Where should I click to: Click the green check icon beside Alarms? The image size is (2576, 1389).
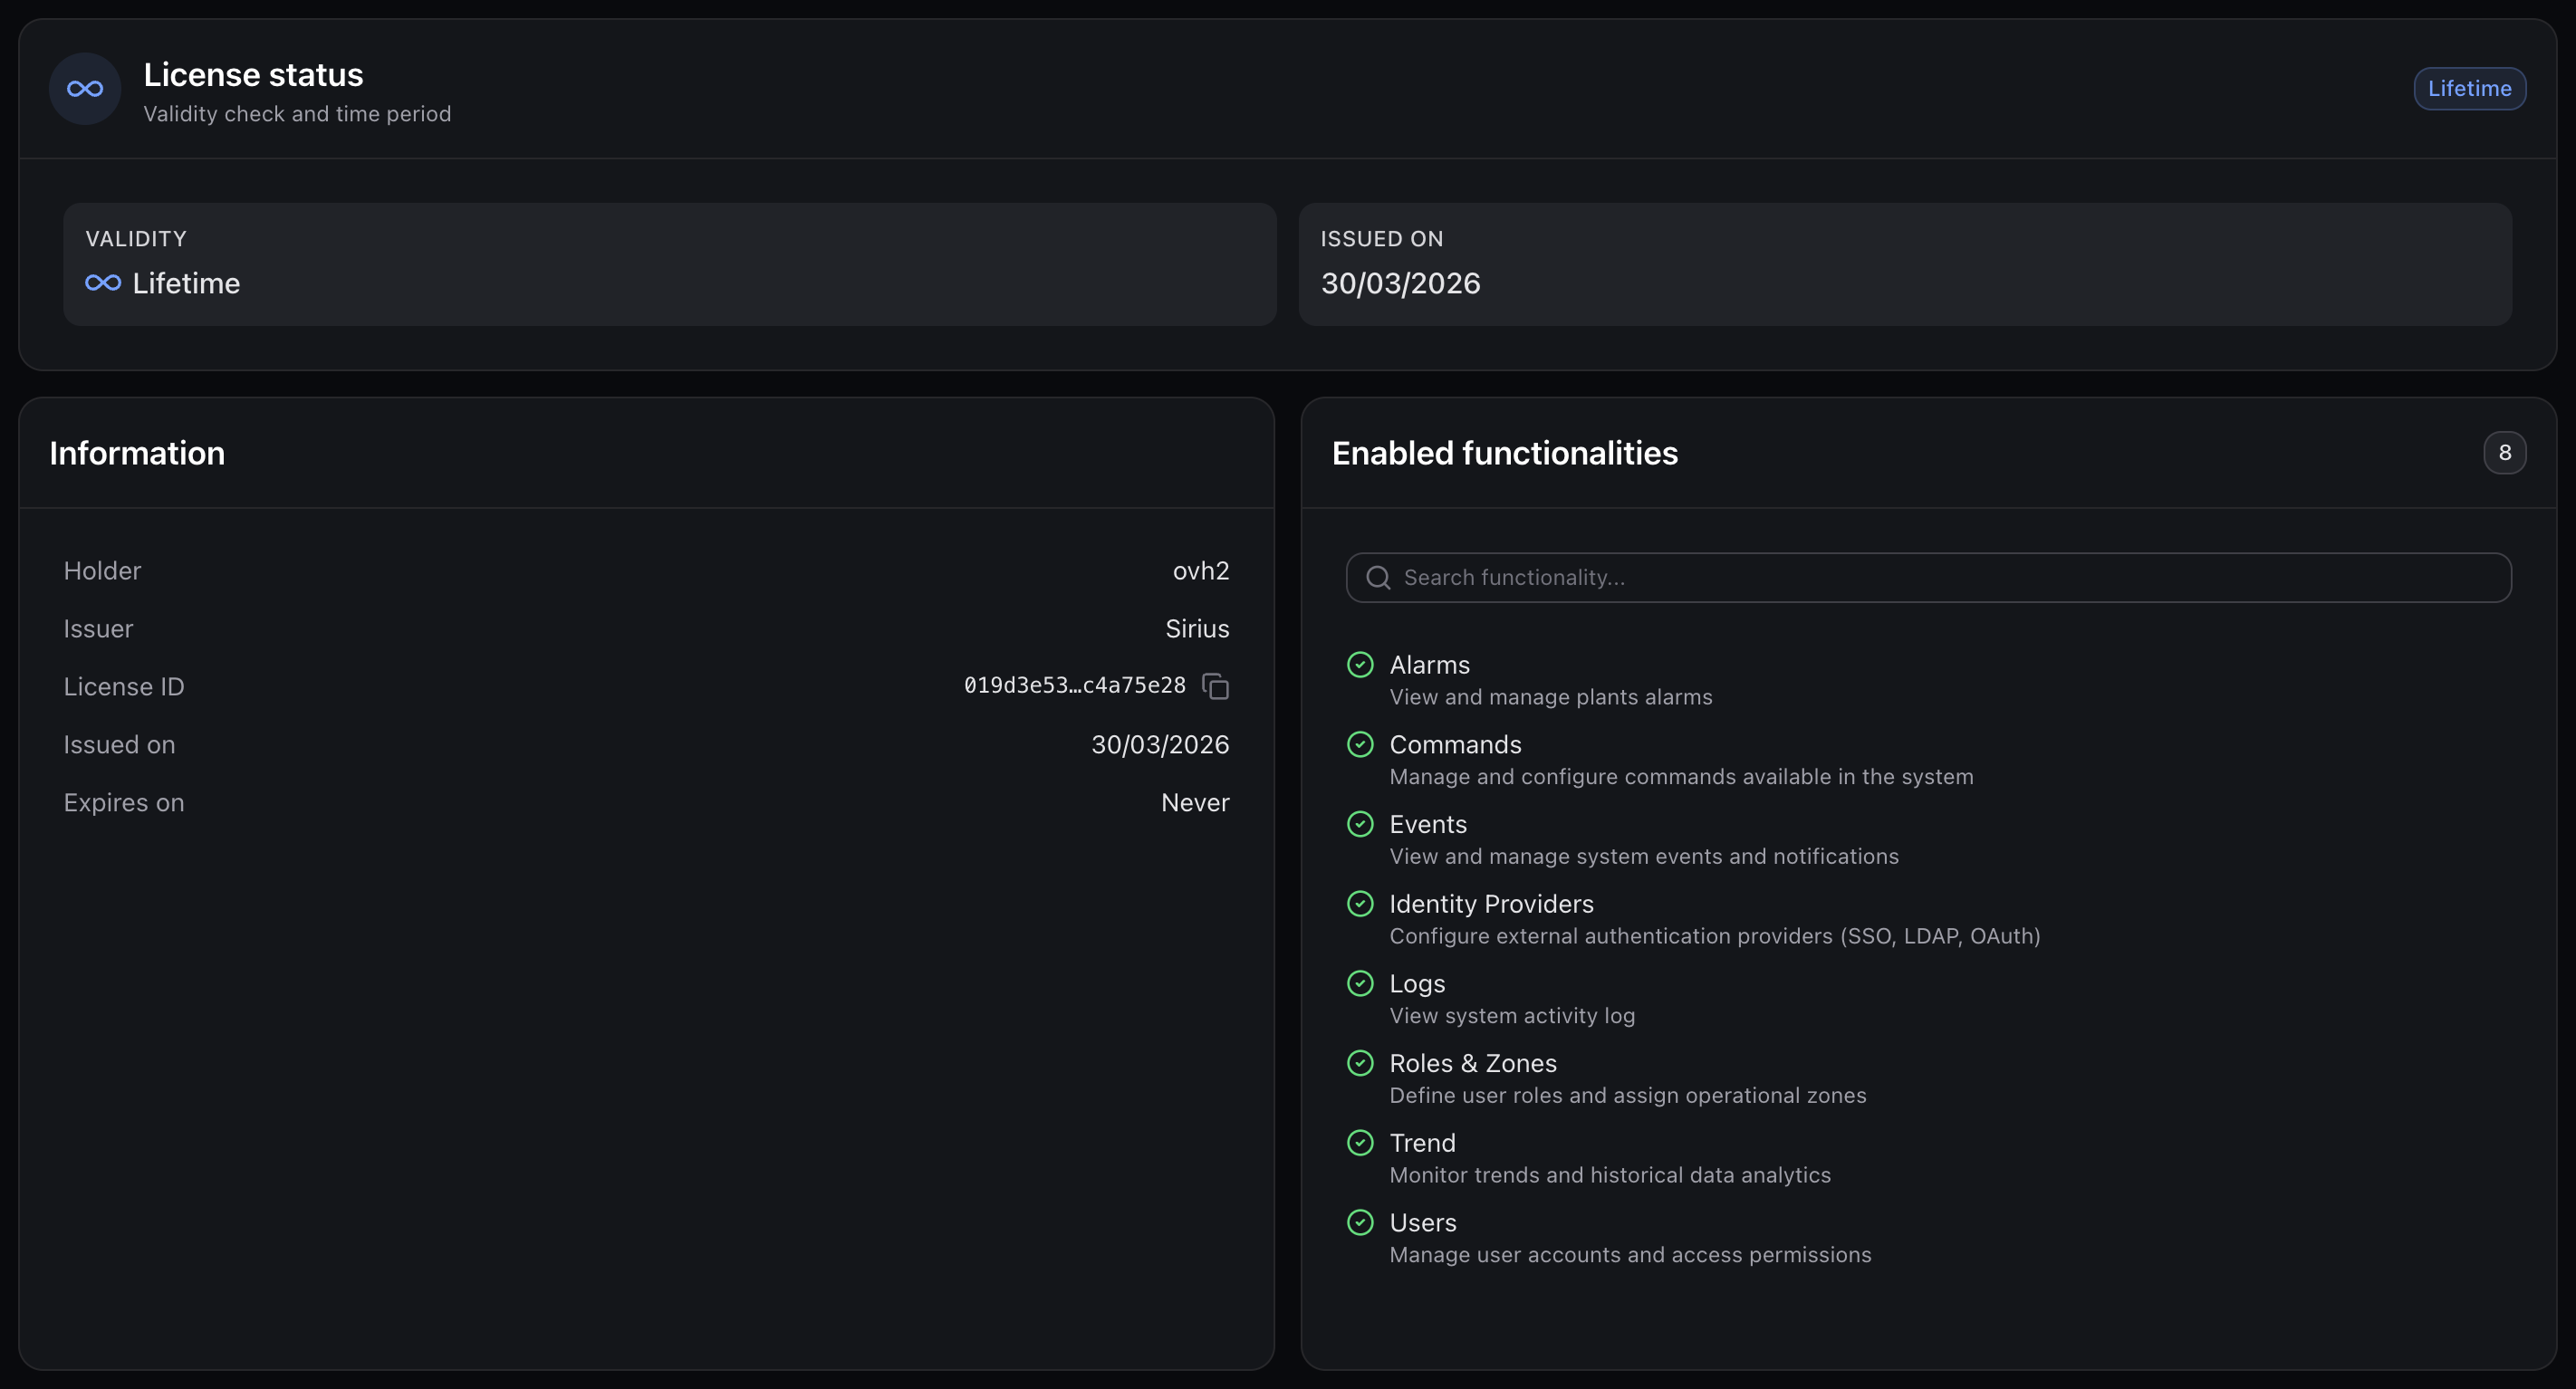coord(1360,665)
